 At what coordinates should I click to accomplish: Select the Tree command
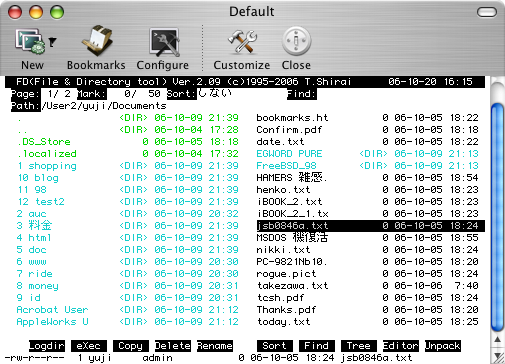(x=359, y=346)
